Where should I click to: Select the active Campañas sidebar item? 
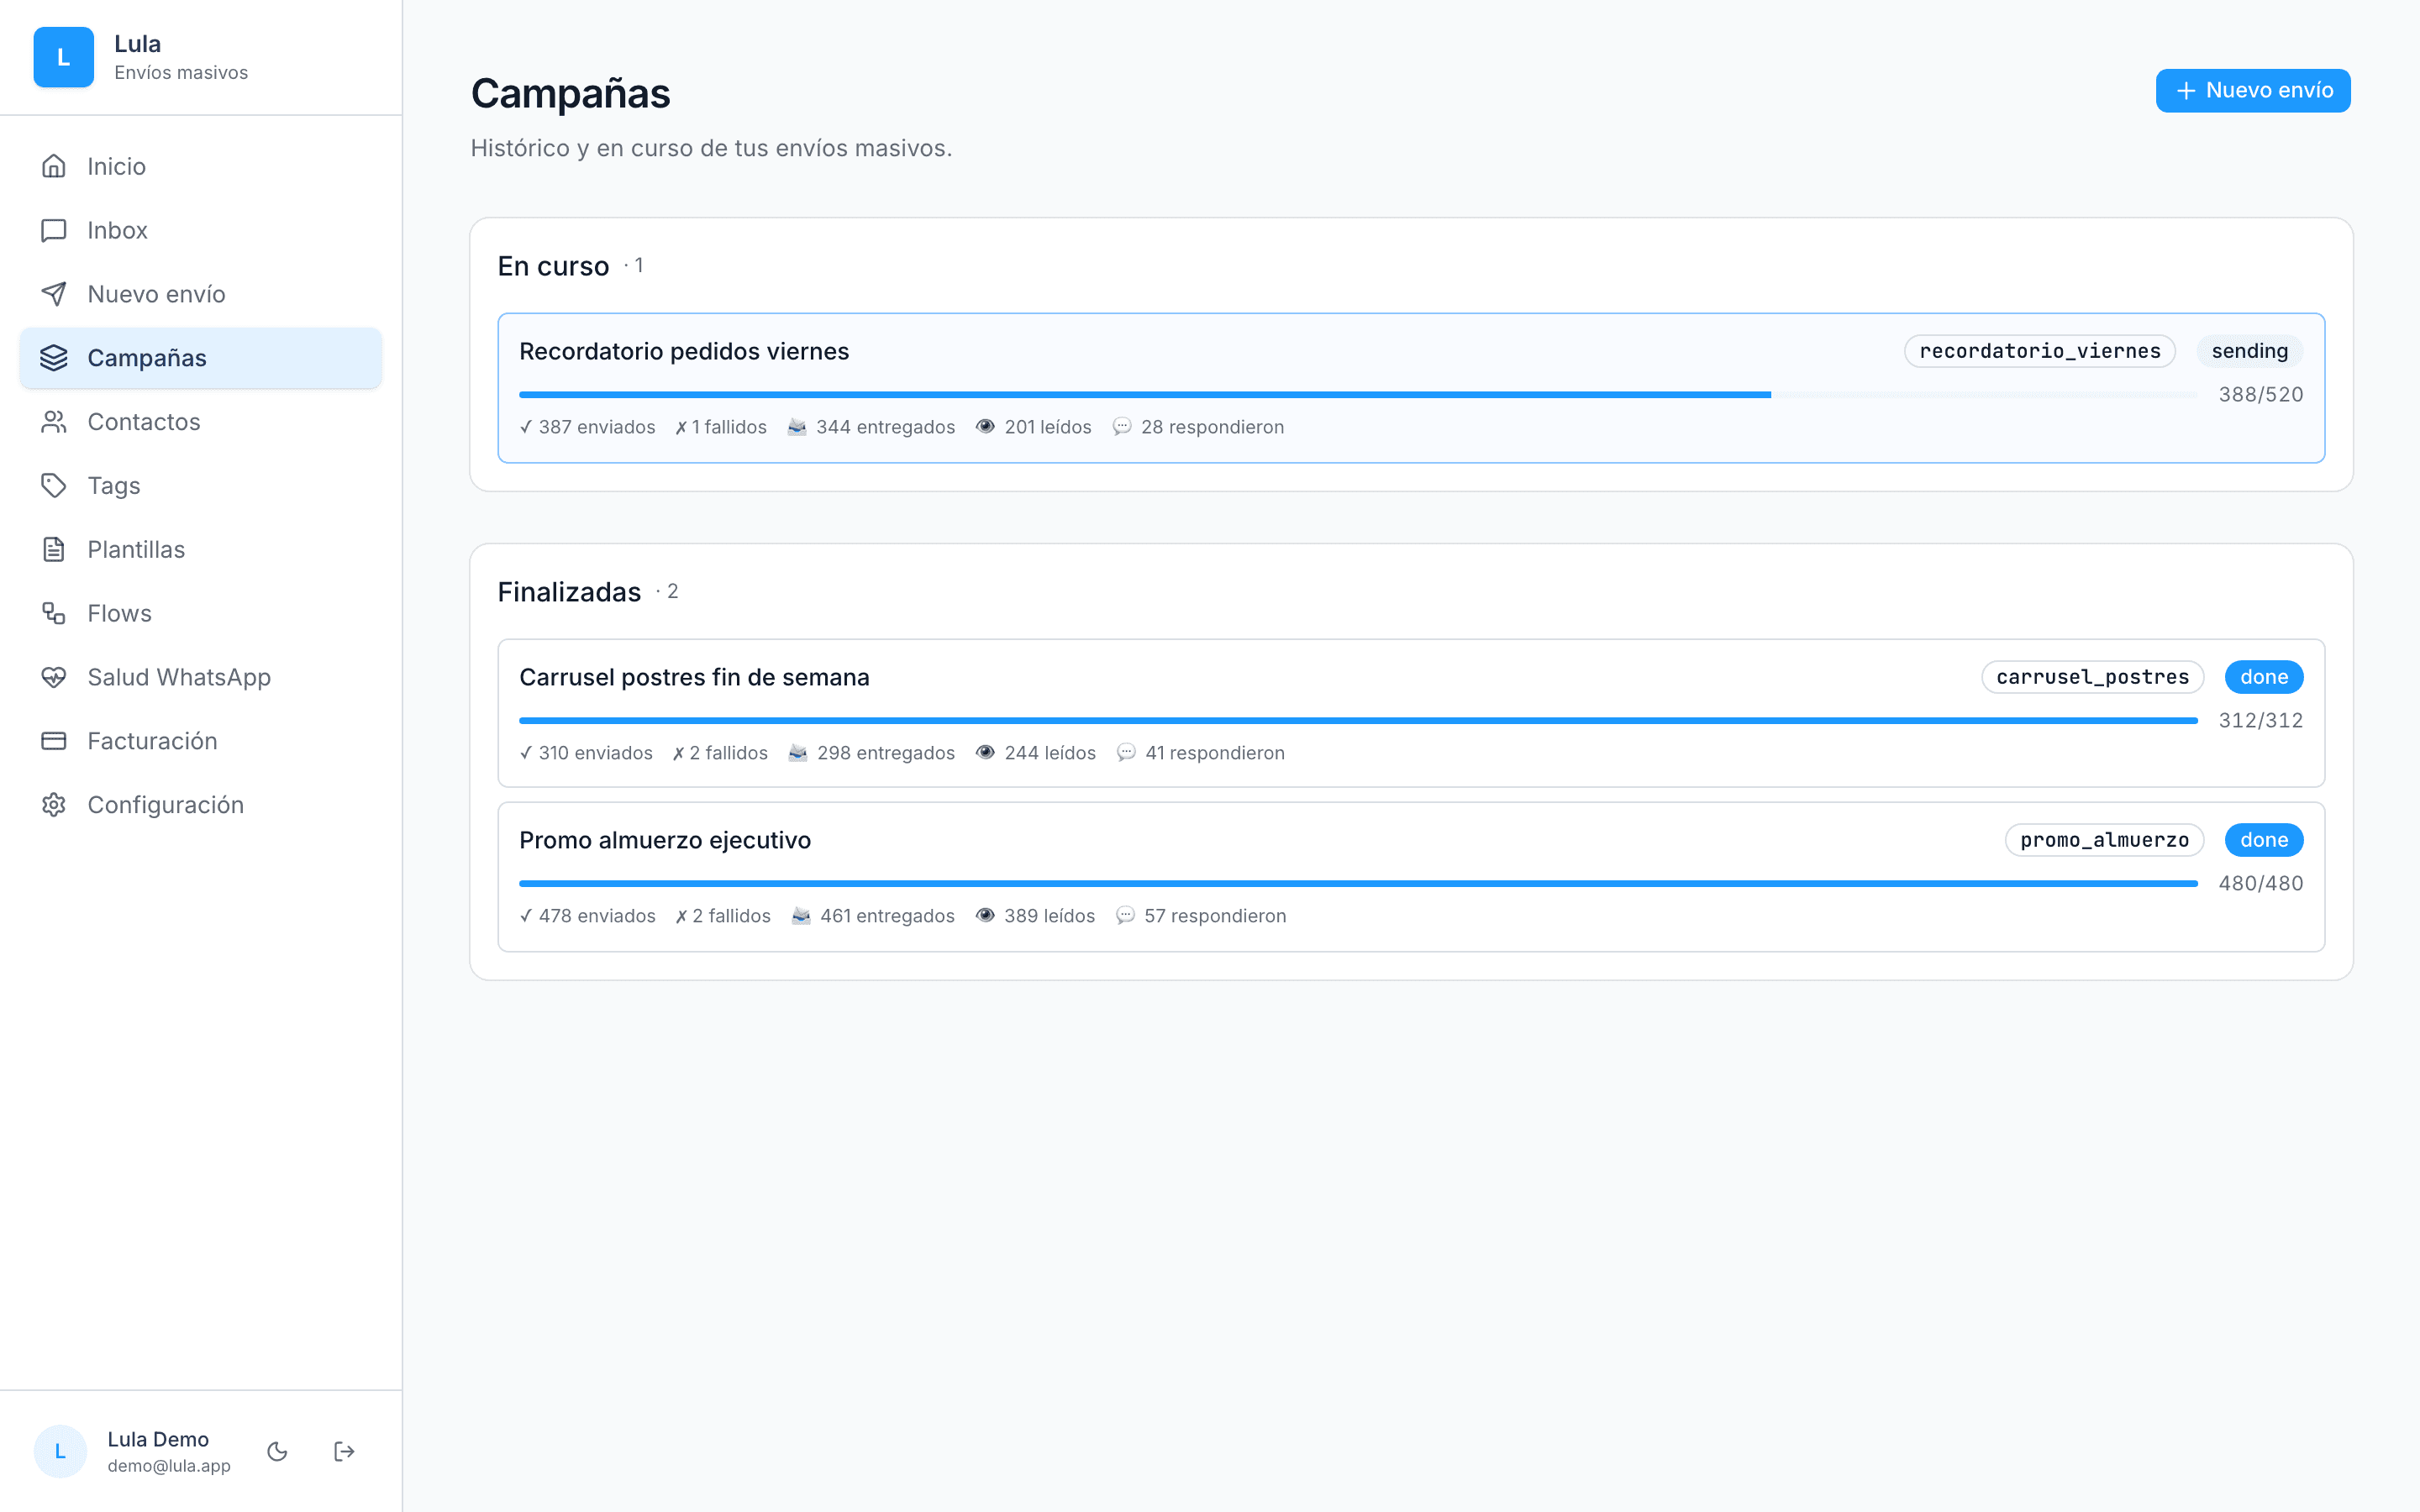point(201,358)
